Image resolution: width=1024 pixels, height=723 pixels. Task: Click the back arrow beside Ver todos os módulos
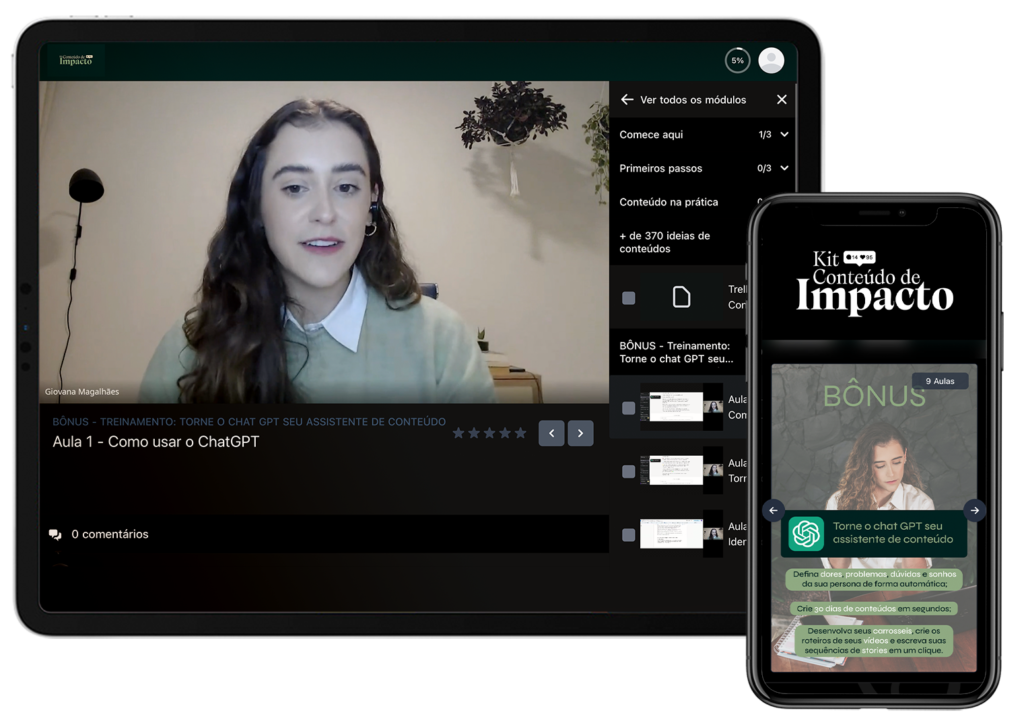click(627, 100)
